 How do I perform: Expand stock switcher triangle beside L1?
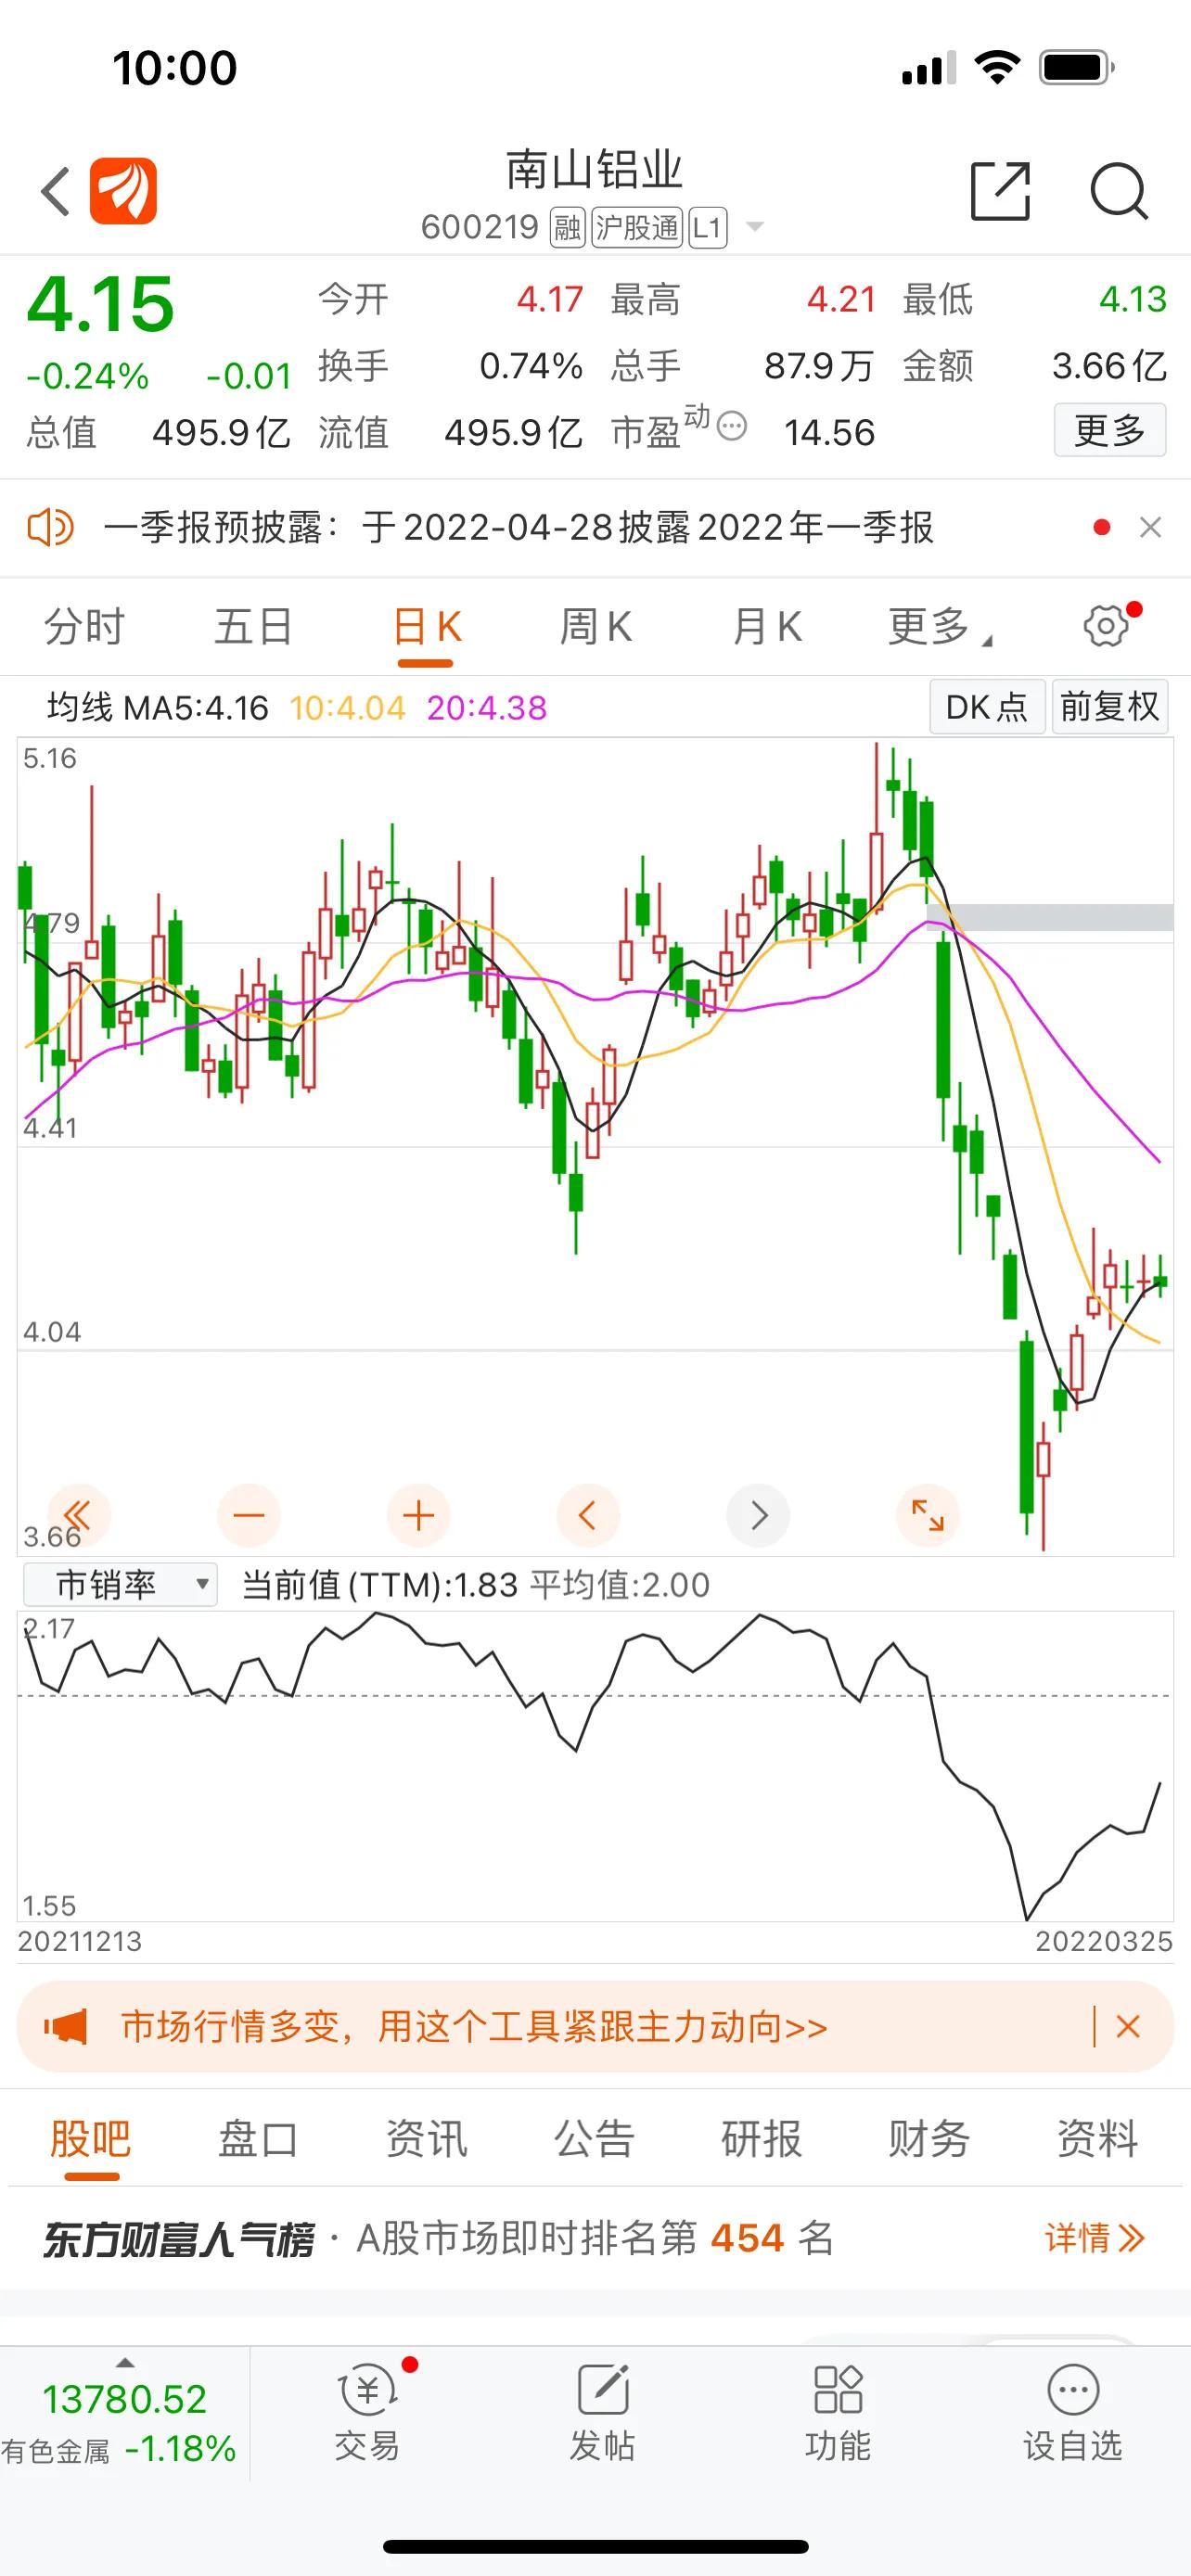[x=756, y=227]
